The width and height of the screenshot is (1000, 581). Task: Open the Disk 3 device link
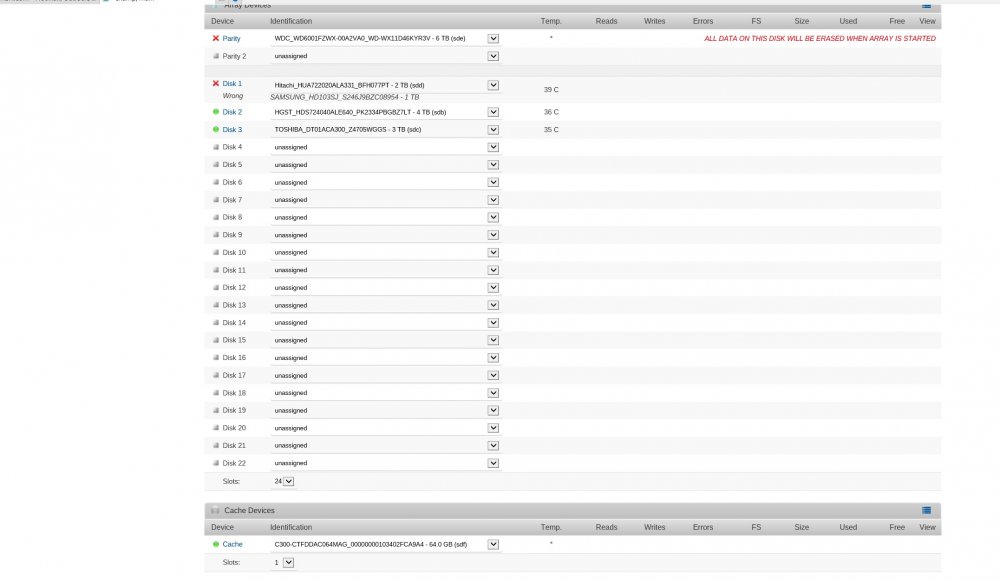point(232,129)
